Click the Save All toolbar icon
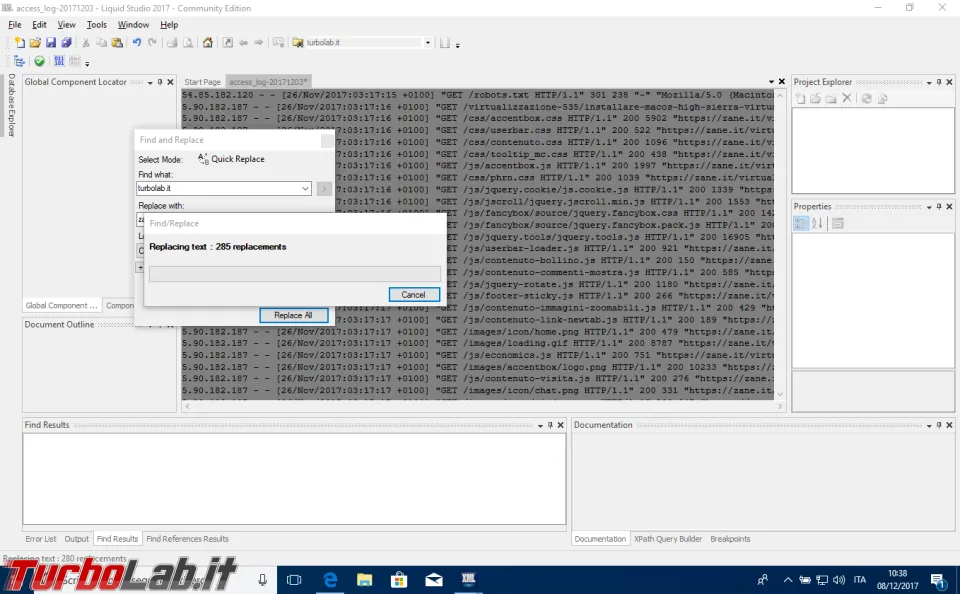 tap(66, 42)
